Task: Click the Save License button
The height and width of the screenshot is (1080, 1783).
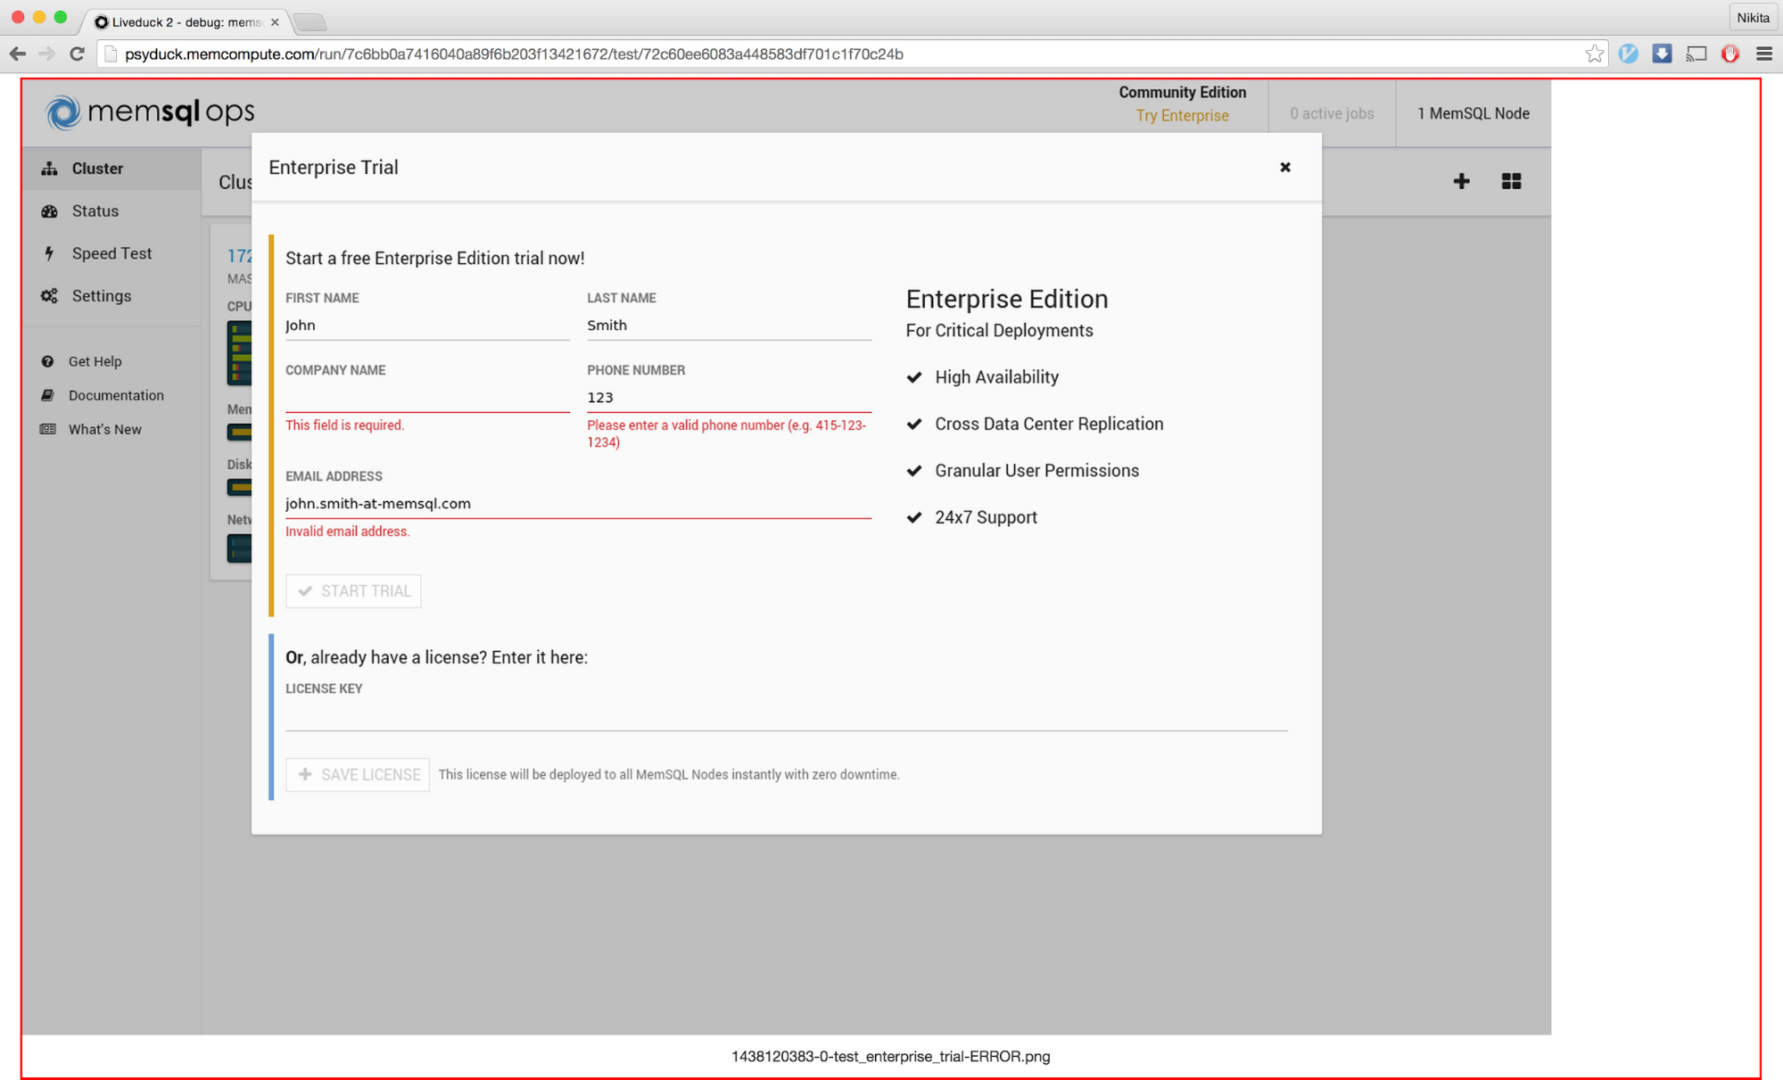Action: click(x=357, y=775)
